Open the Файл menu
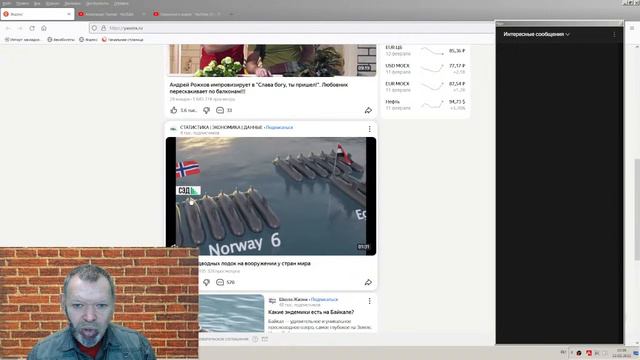Screen dimensions: 640x360 point(7,3)
